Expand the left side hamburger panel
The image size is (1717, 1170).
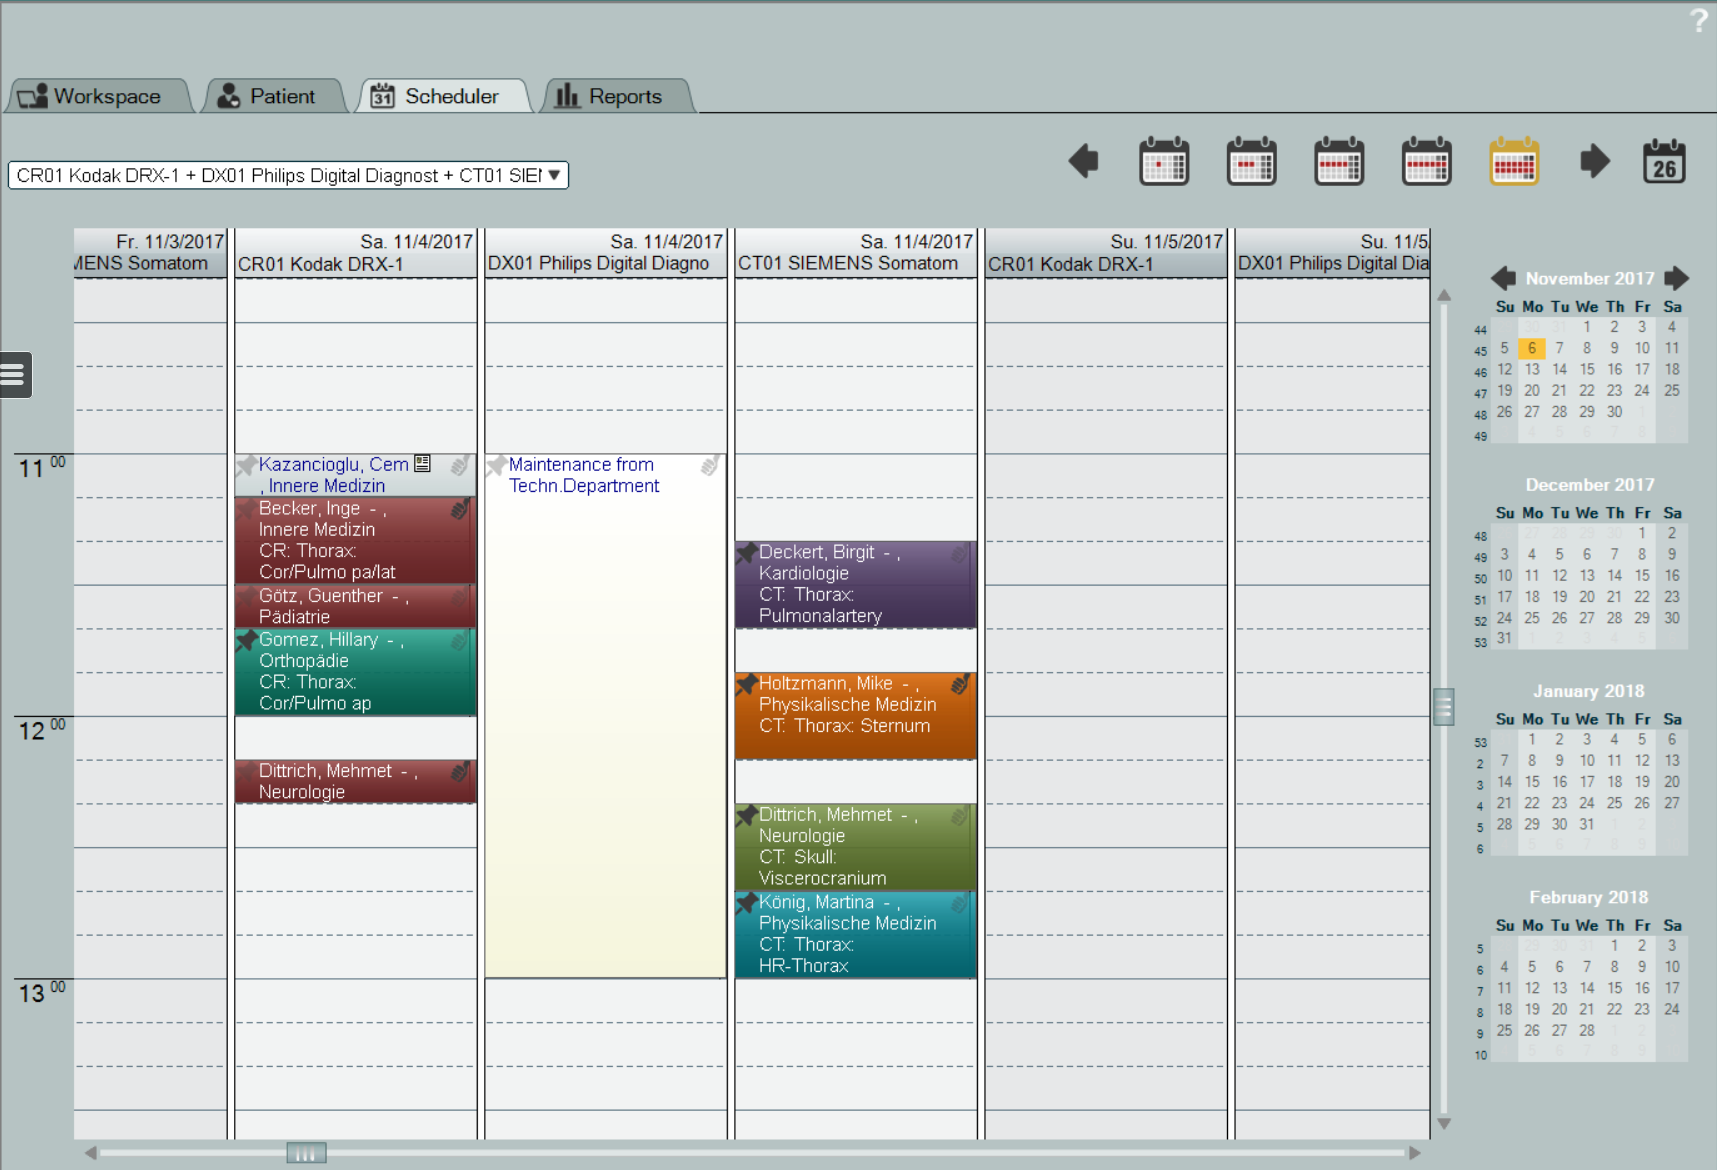point(14,375)
